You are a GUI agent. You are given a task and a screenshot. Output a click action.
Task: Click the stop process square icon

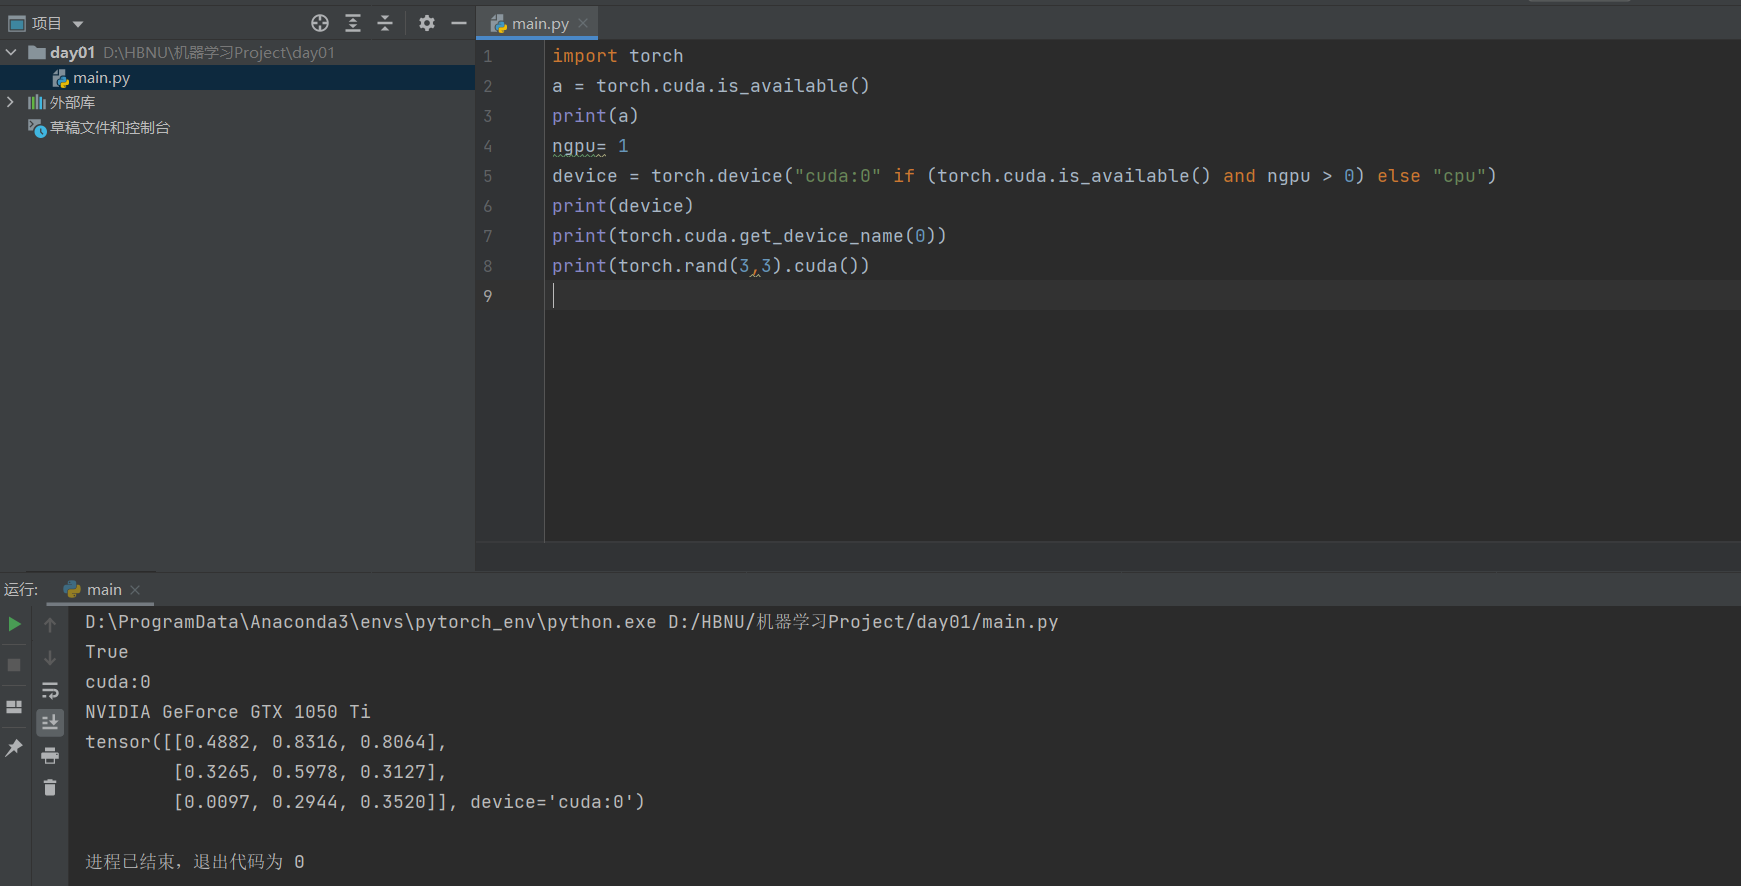click(x=14, y=665)
